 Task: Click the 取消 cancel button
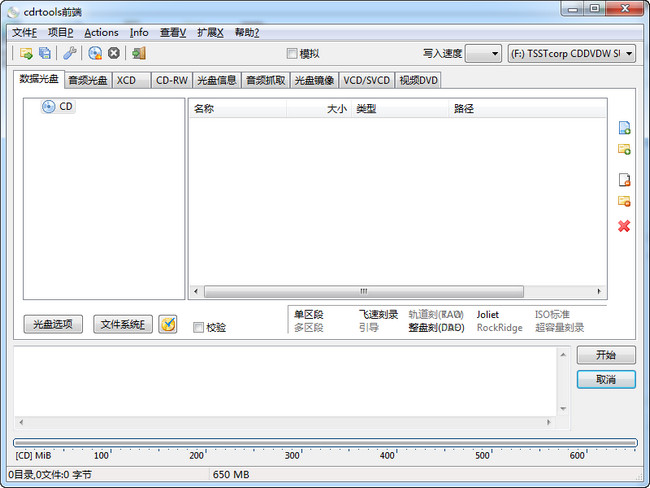pyautogui.click(x=606, y=379)
